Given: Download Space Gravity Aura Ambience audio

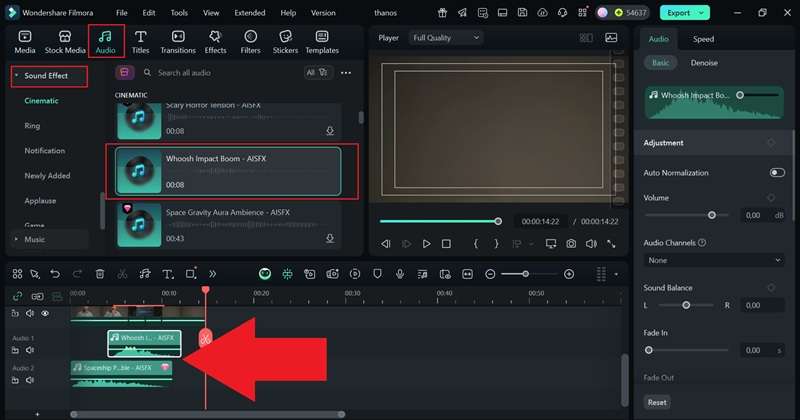Looking at the screenshot, I should click(330, 238).
